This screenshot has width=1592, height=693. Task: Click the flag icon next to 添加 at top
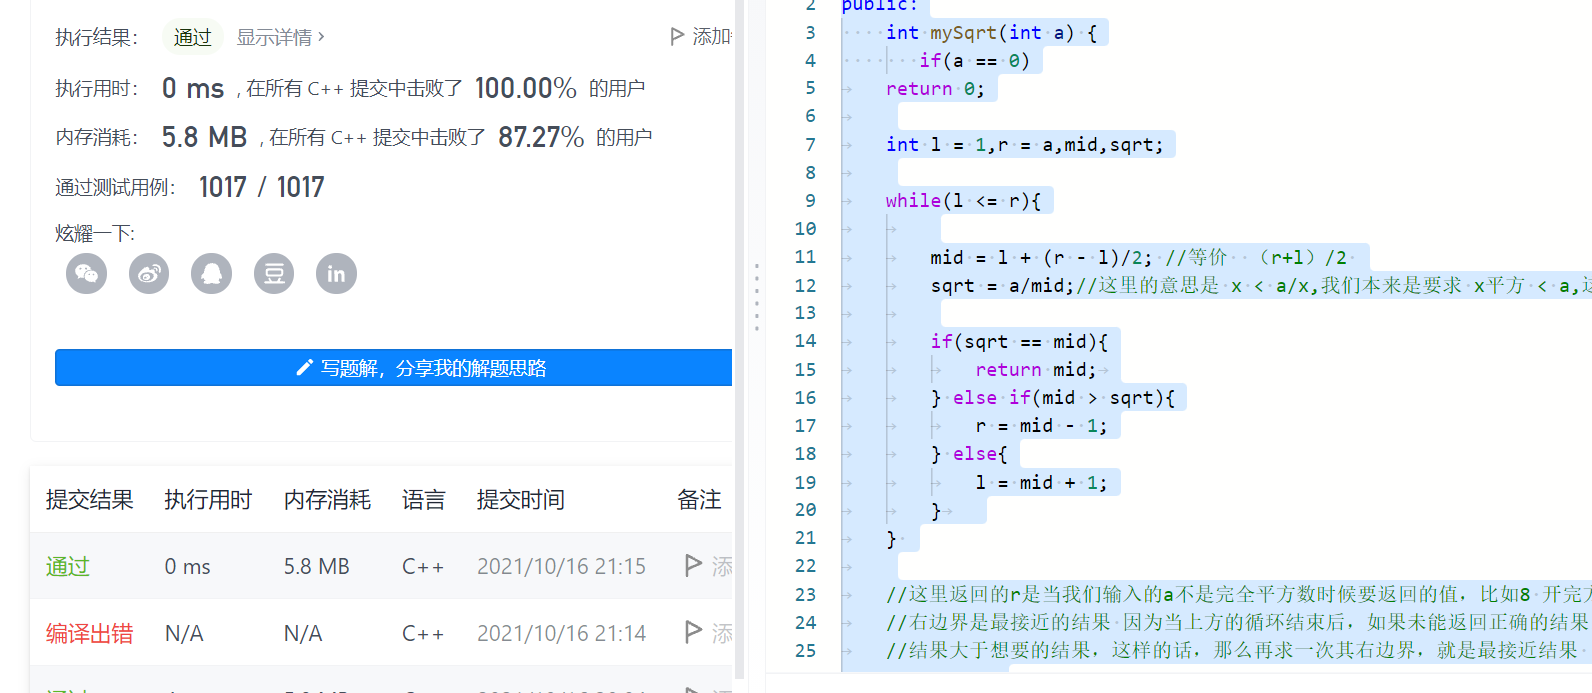pyautogui.click(x=677, y=37)
